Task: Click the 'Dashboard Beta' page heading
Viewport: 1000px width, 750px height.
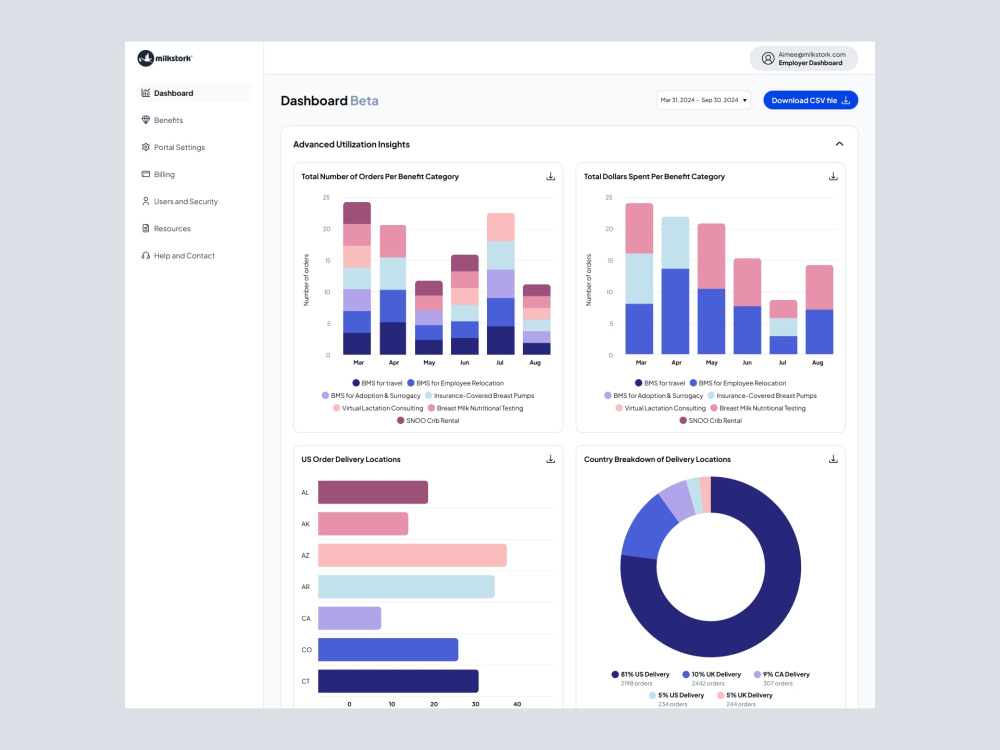Action: tap(330, 101)
